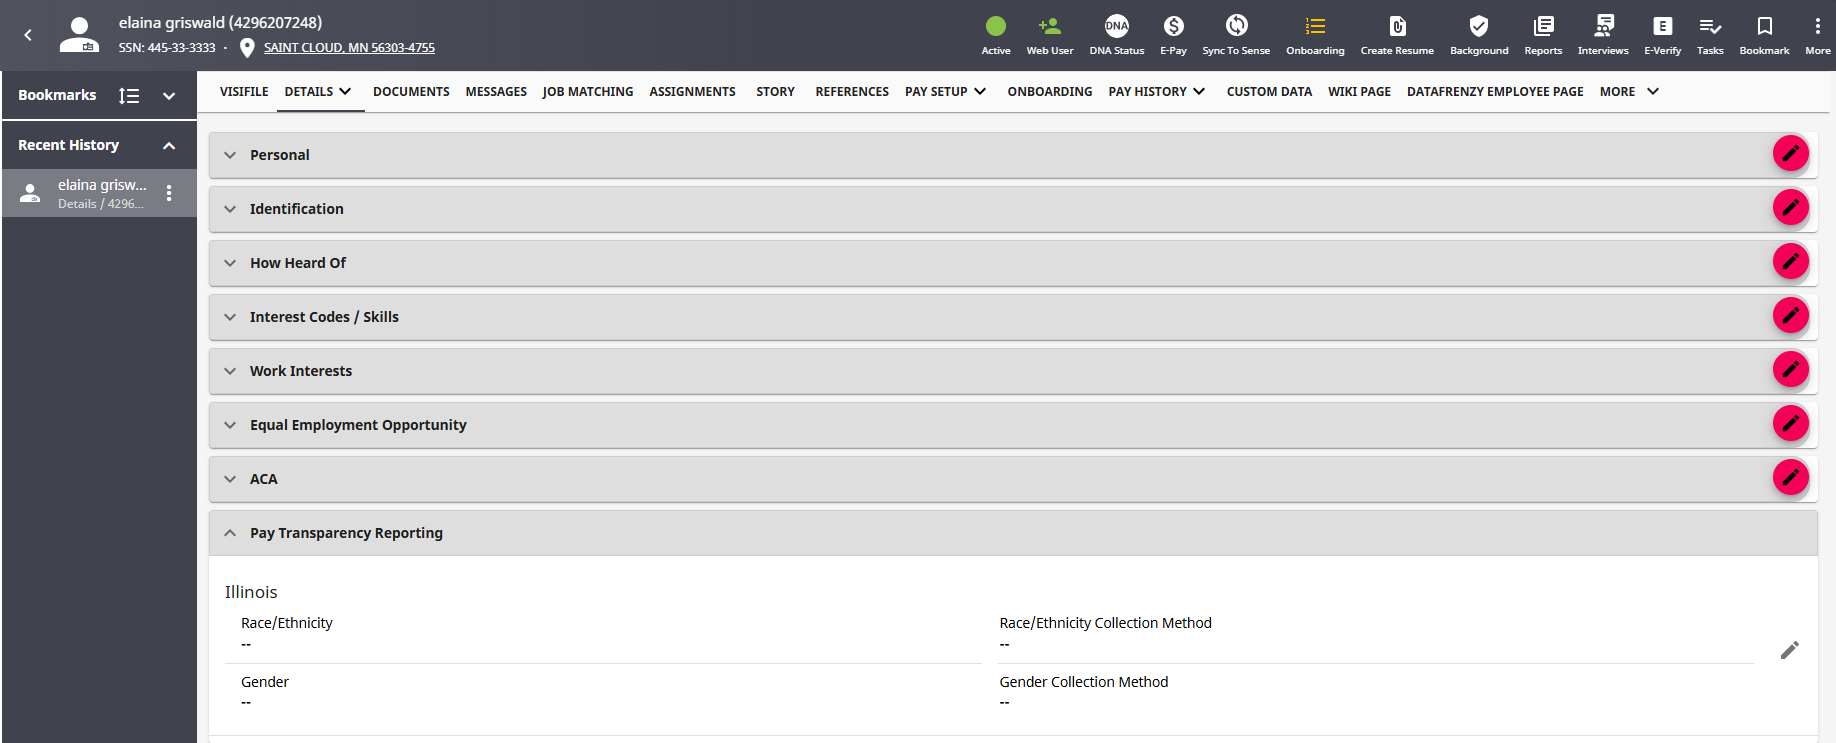
Task: Edit the ACA section
Action: click(x=1790, y=478)
